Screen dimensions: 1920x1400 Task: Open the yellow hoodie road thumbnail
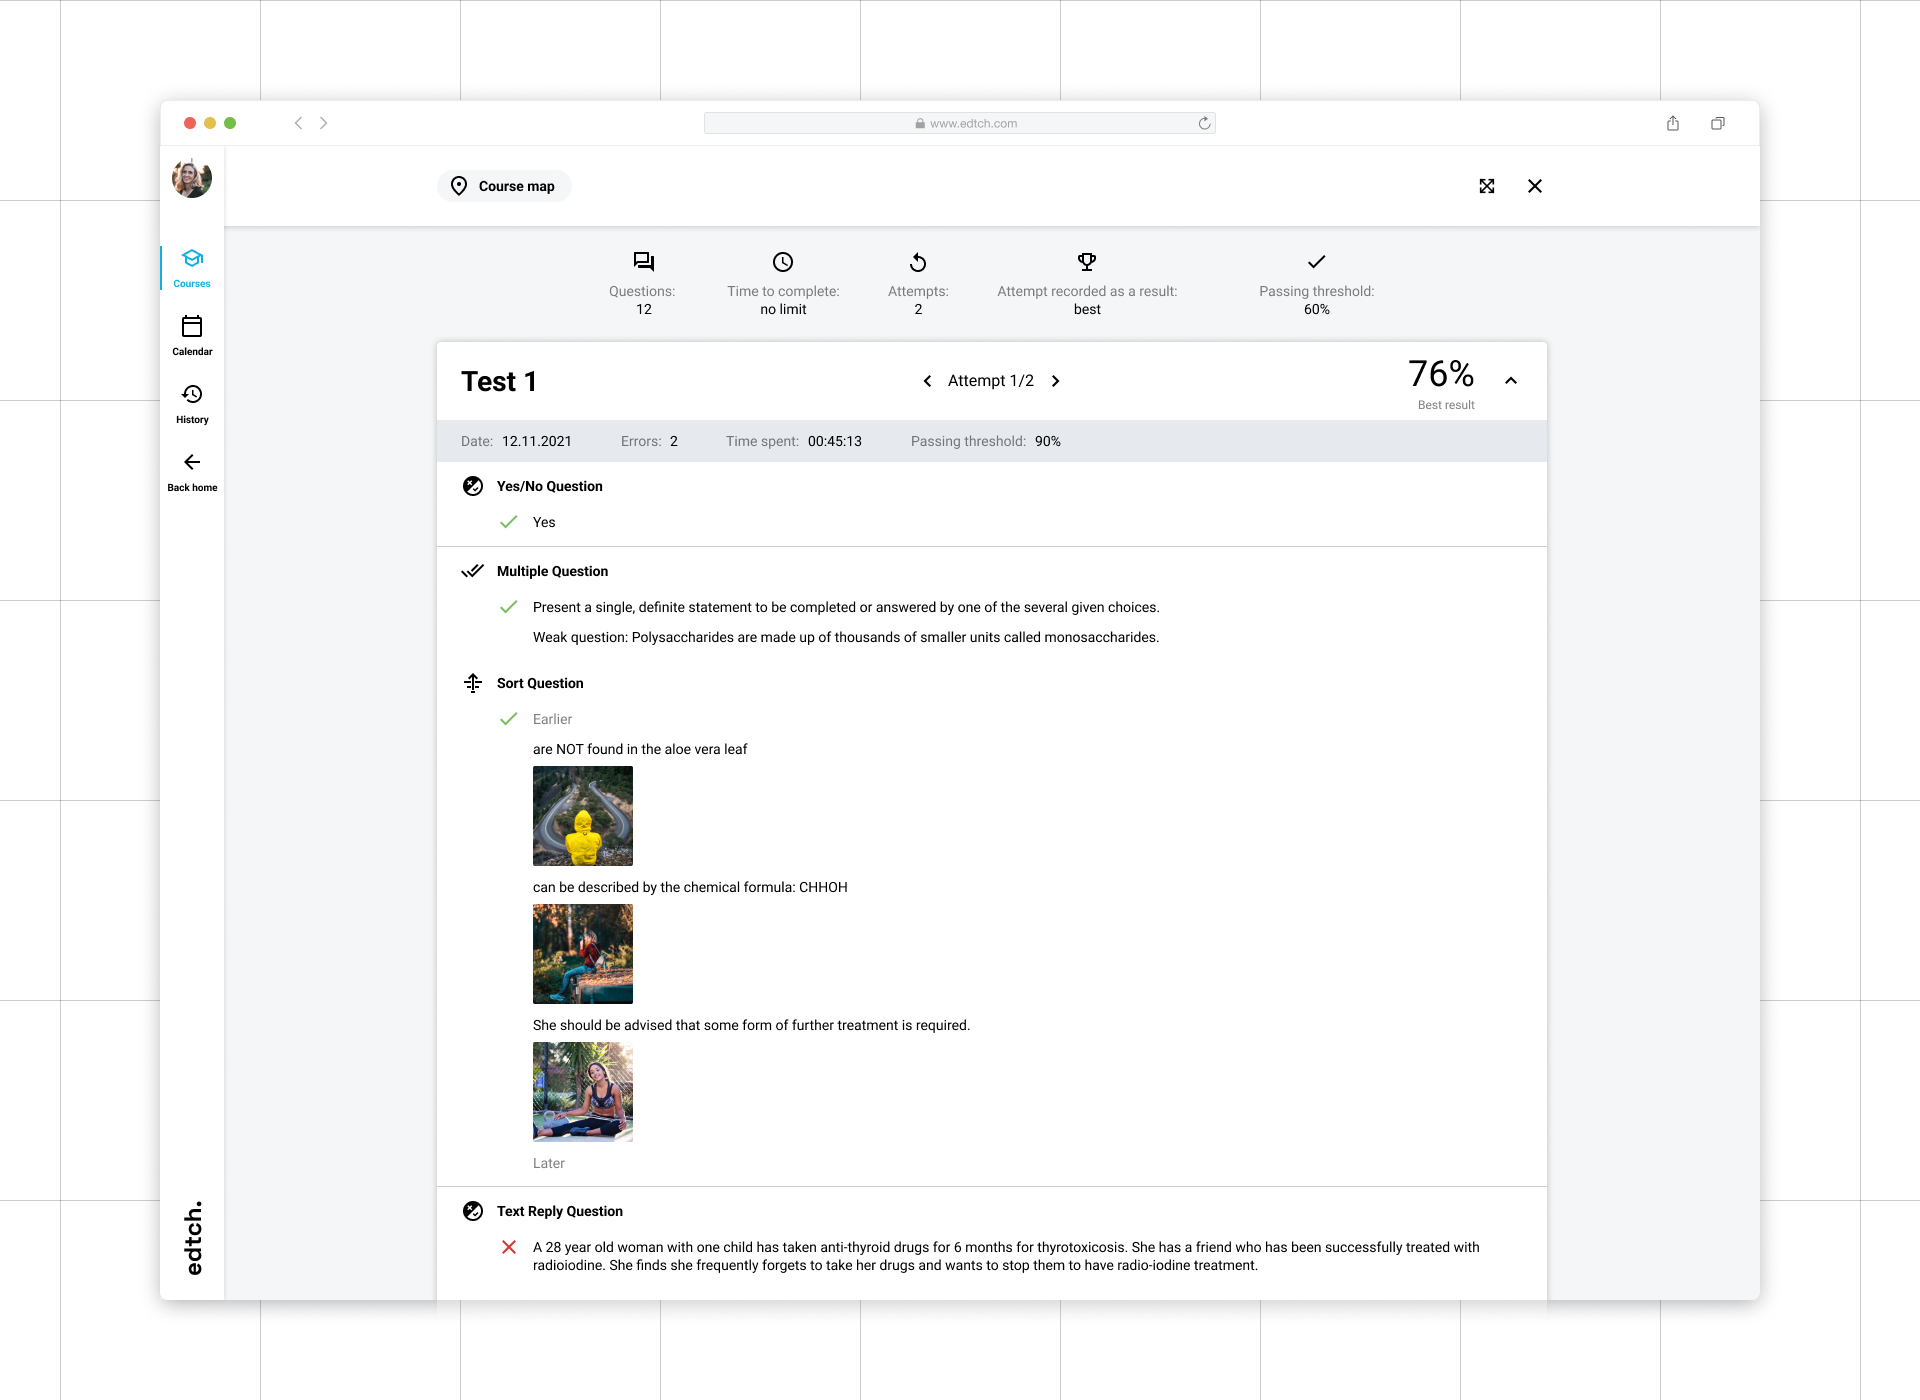[583, 816]
